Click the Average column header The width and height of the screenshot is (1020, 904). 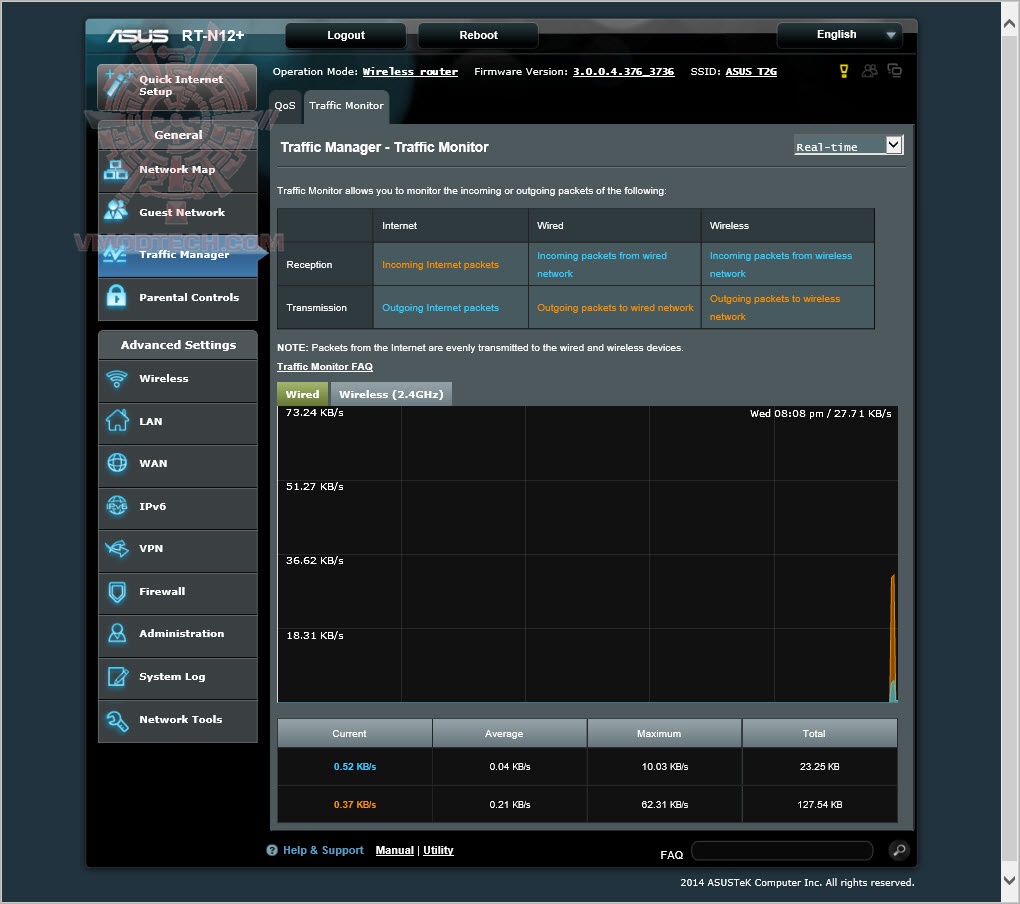(x=509, y=733)
